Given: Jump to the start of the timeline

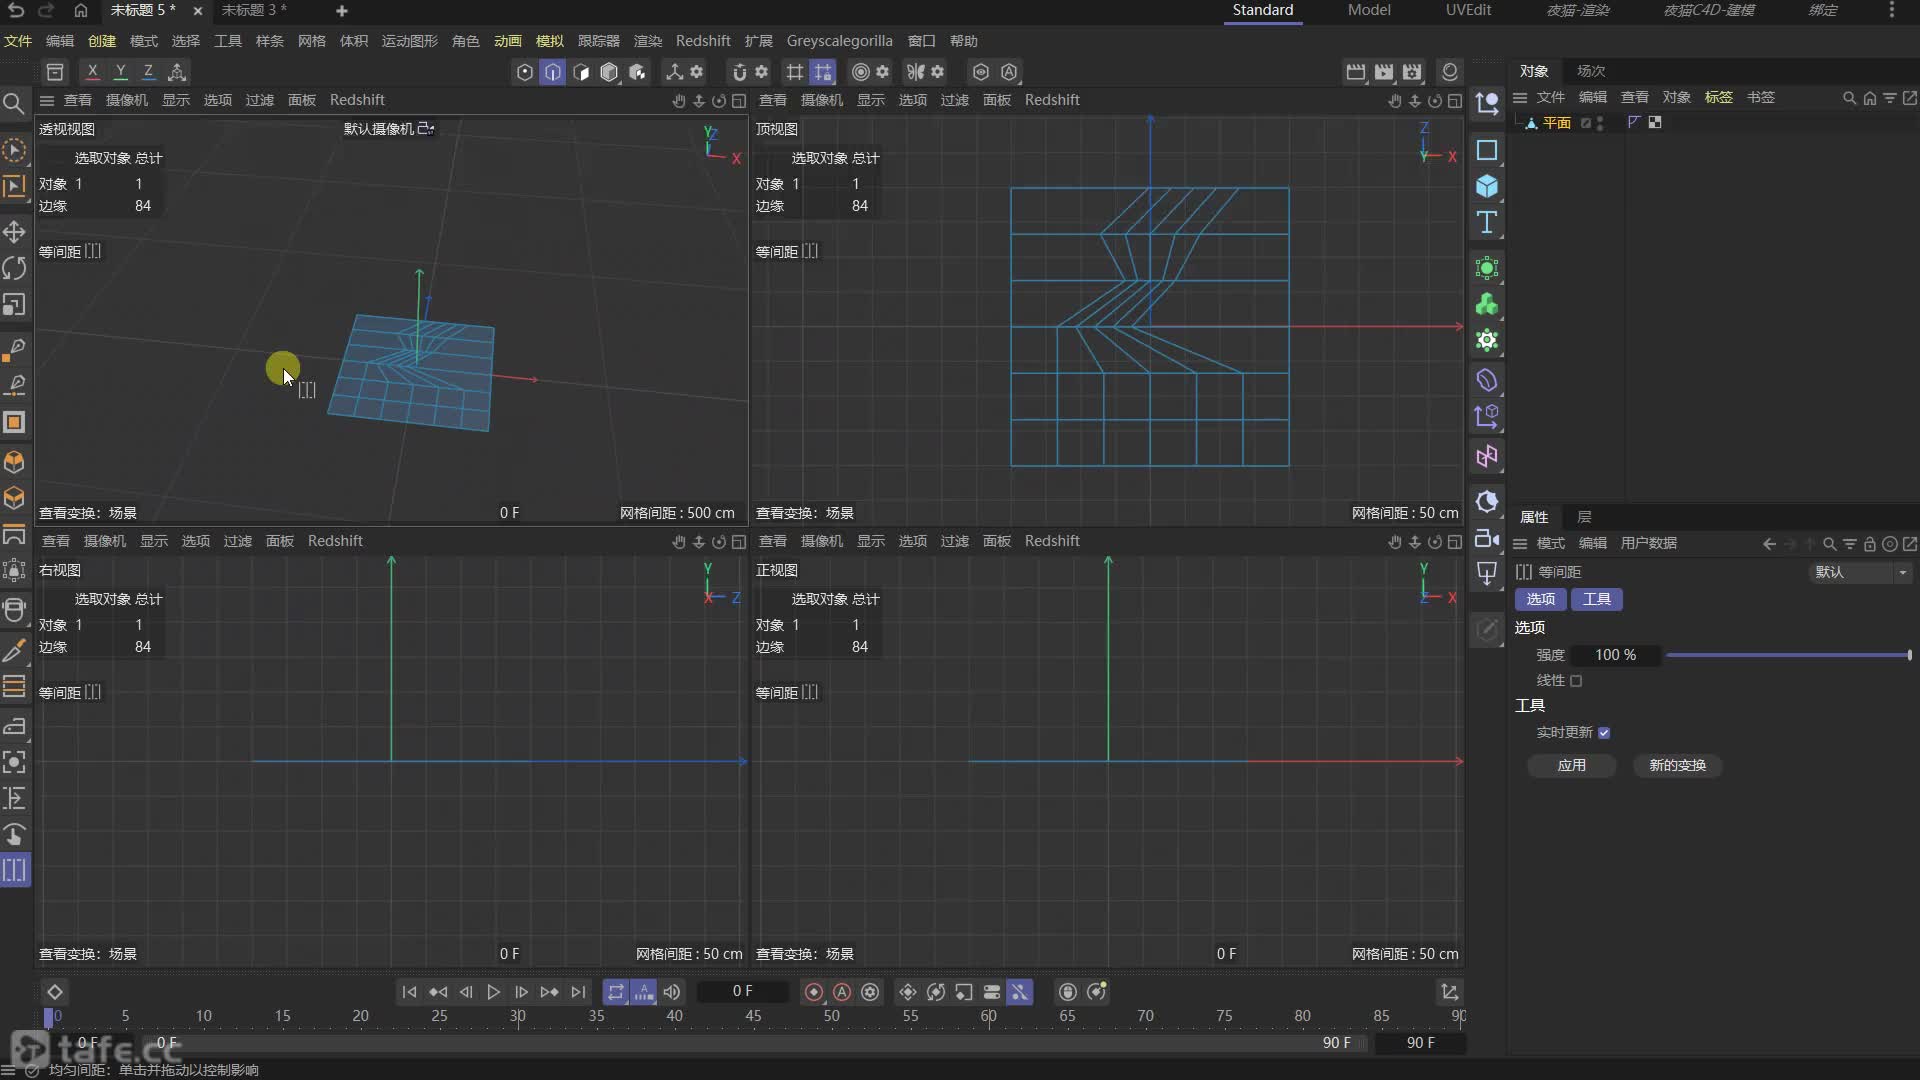Looking at the screenshot, I should click(x=409, y=992).
